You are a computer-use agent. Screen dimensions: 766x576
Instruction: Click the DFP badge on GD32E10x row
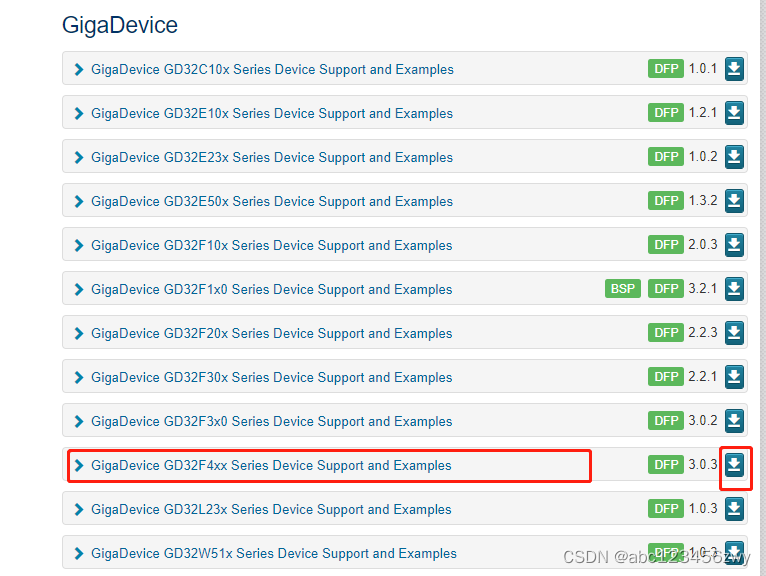coord(666,113)
